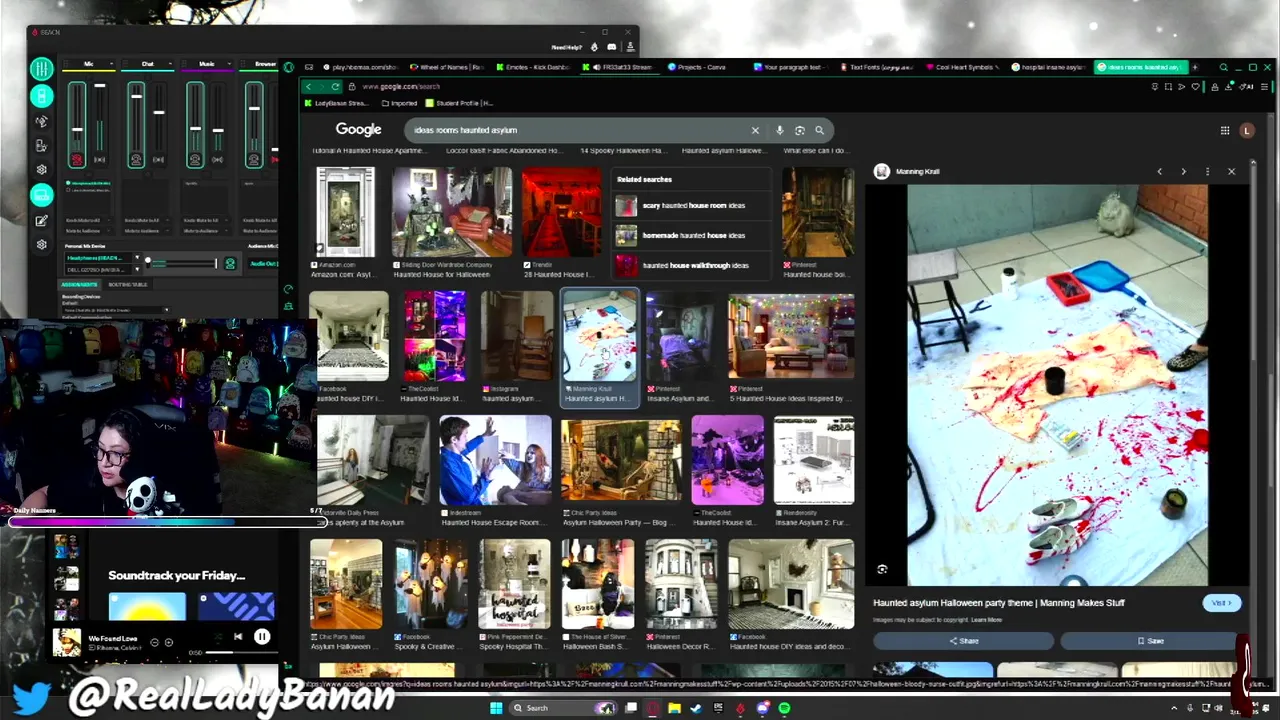This screenshot has height=720, width=1280.
Task: Click the Save button in image preview
Action: point(1150,641)
